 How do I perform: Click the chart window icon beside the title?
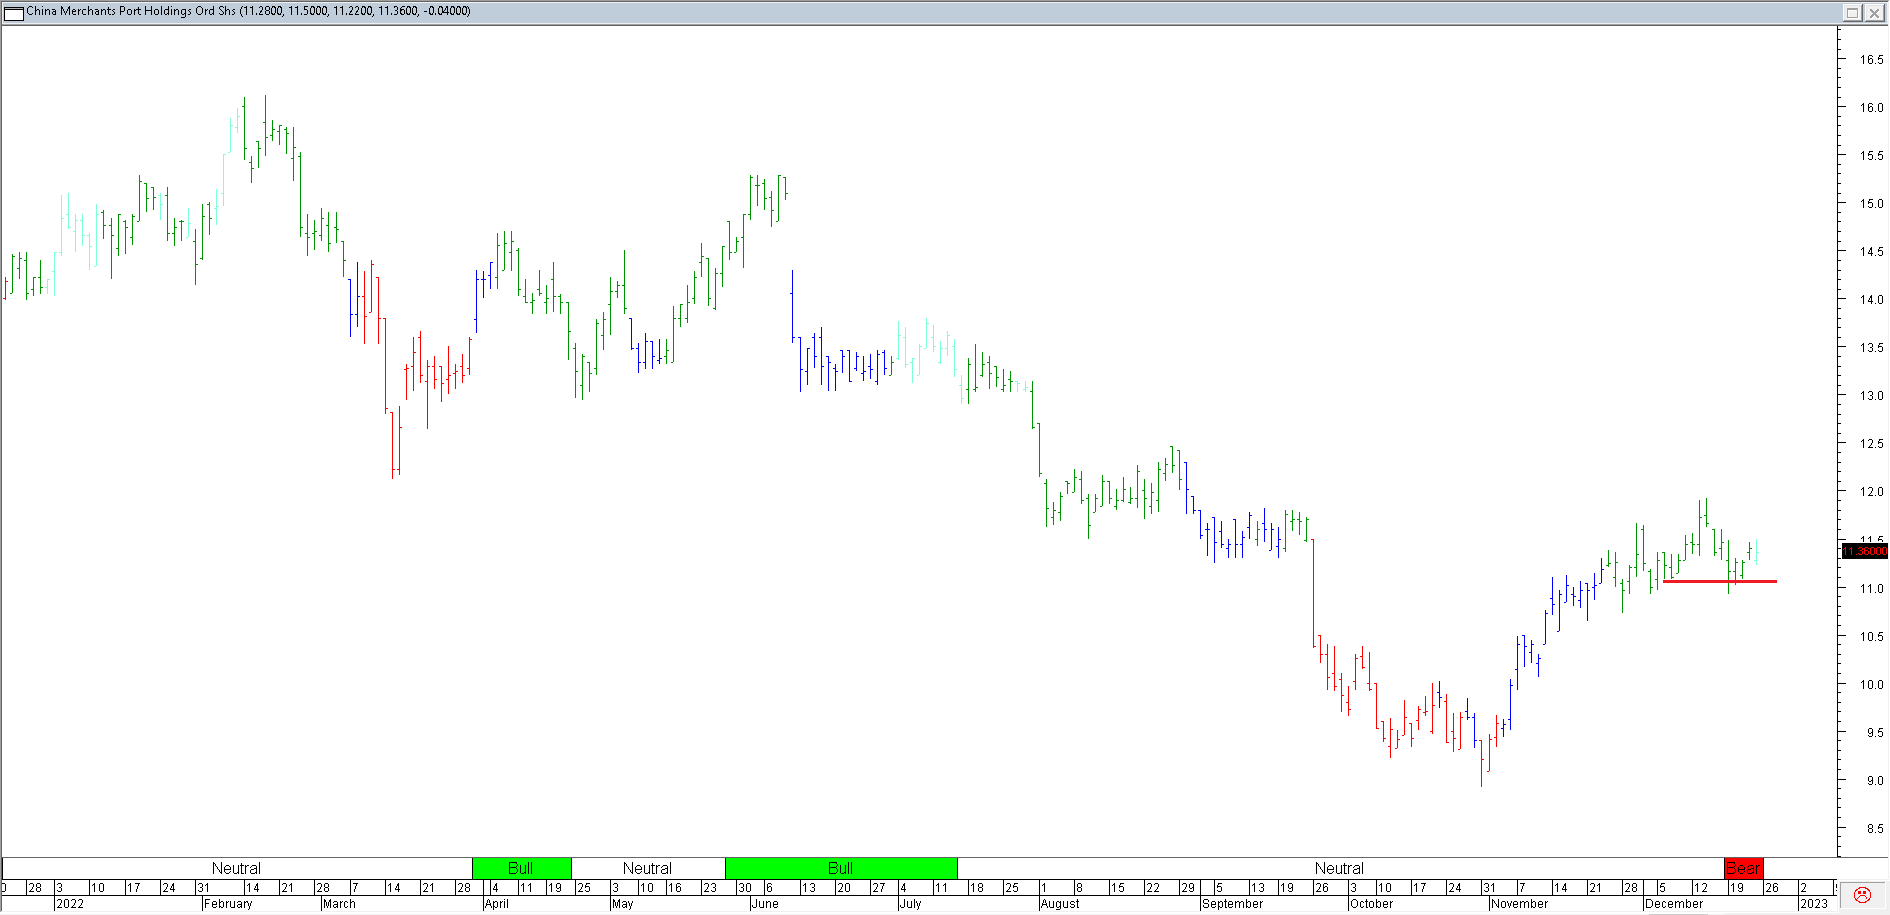pos(14,12)
